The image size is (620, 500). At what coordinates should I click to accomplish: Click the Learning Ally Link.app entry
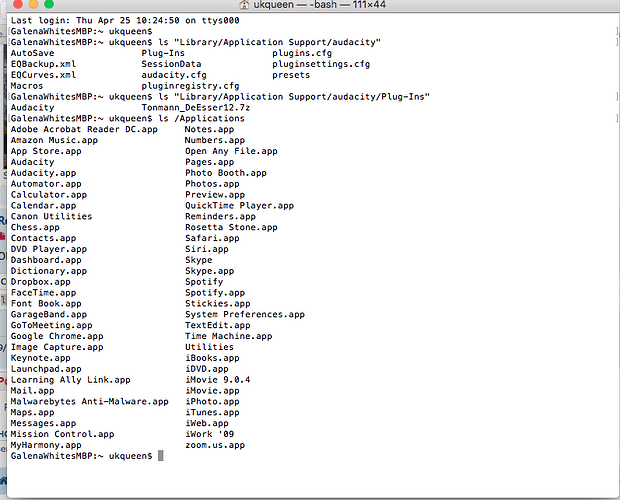pos(71,380)
